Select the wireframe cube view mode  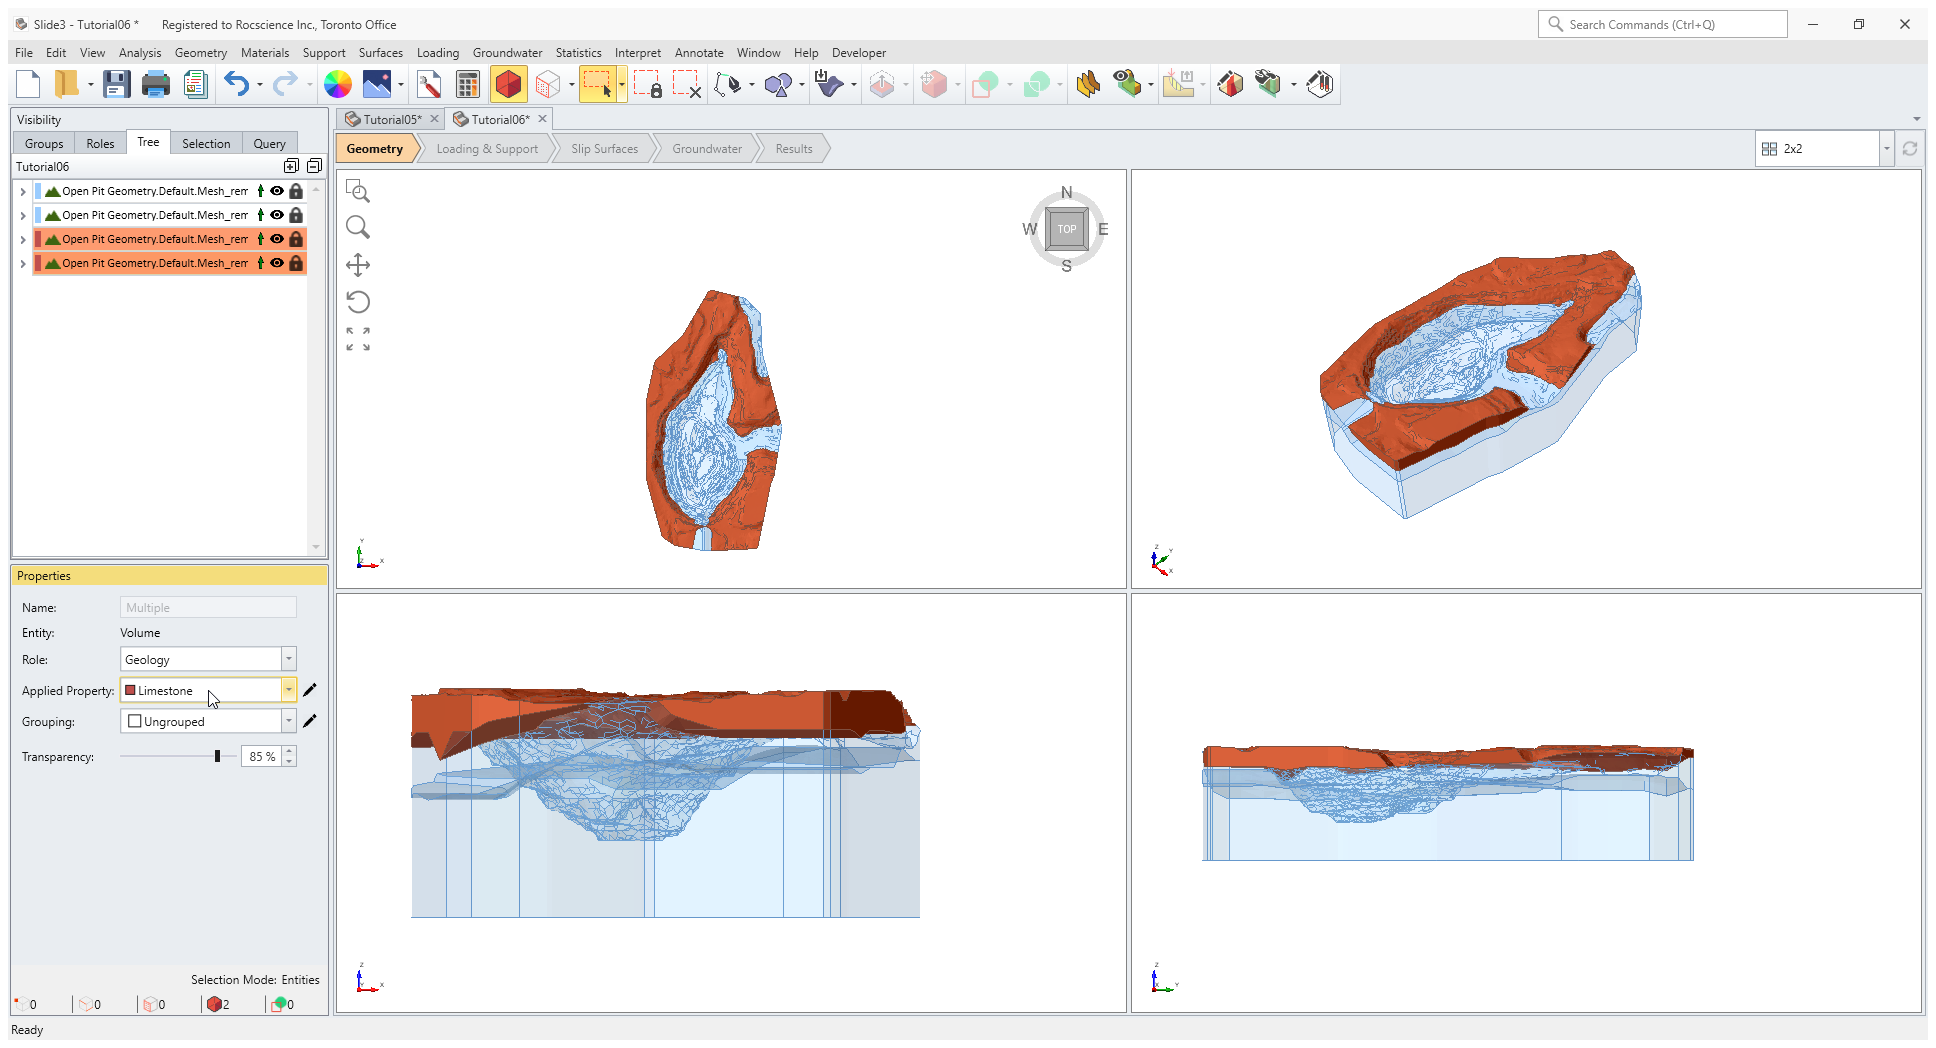[x=548, y=85]
